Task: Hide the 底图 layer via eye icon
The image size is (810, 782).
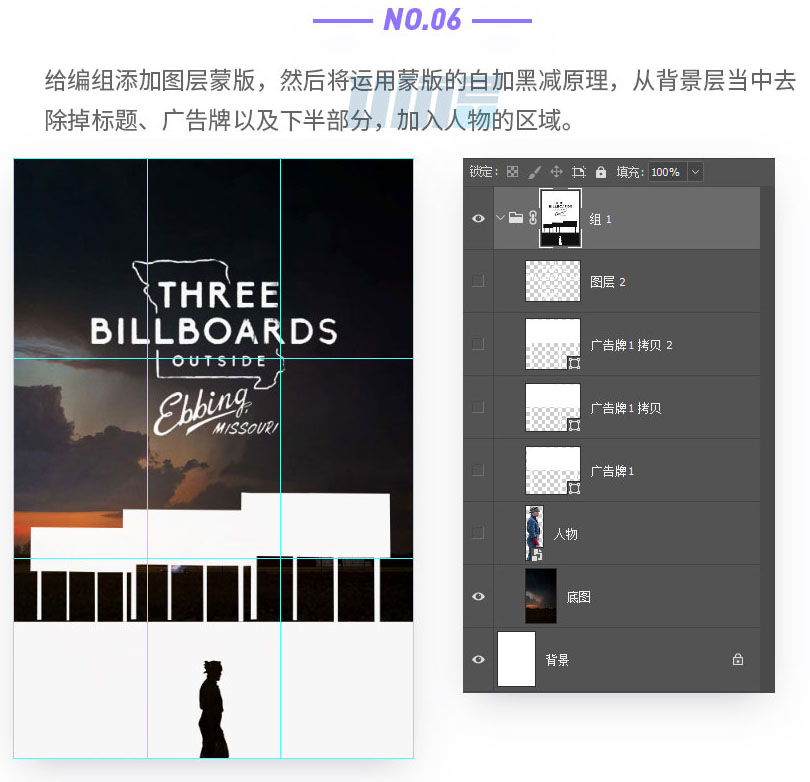Action: (x=478, y=597)
